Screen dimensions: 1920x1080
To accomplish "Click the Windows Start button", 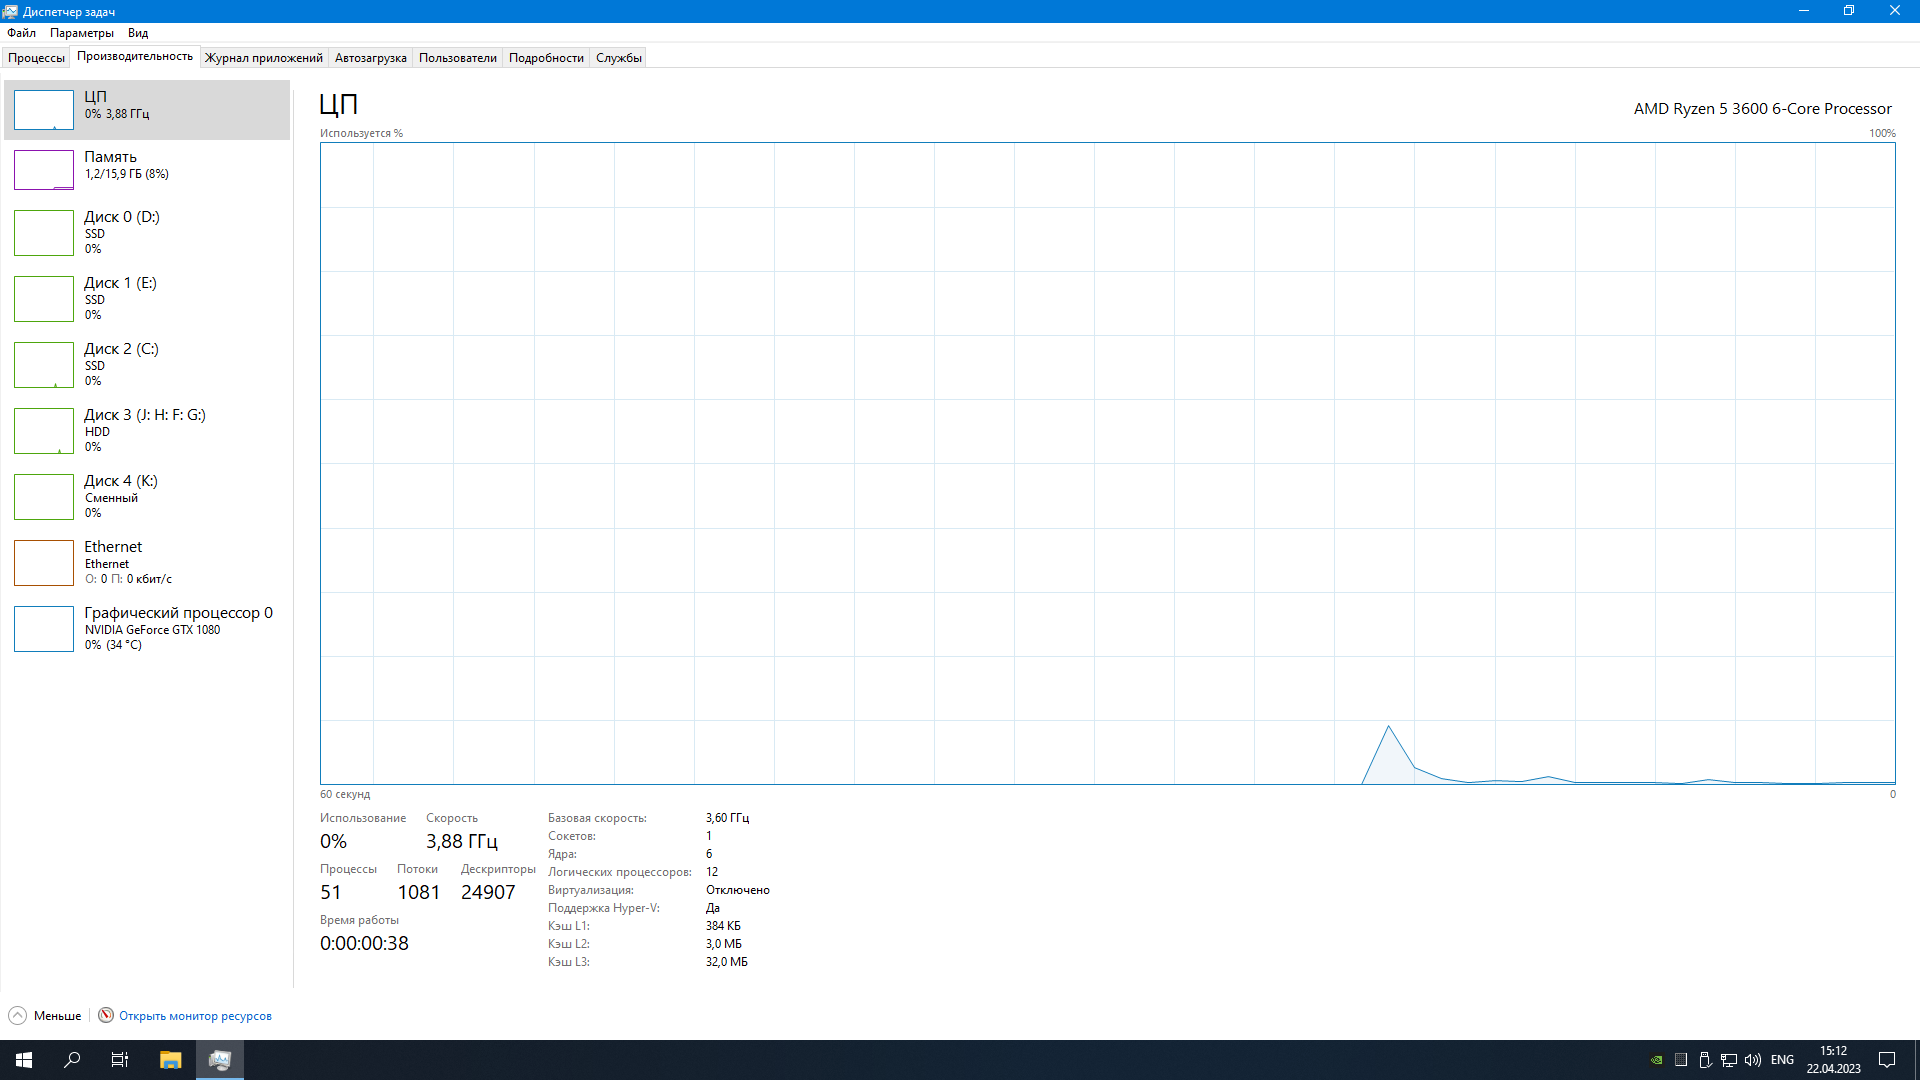I will click(x=24, y=1060).
